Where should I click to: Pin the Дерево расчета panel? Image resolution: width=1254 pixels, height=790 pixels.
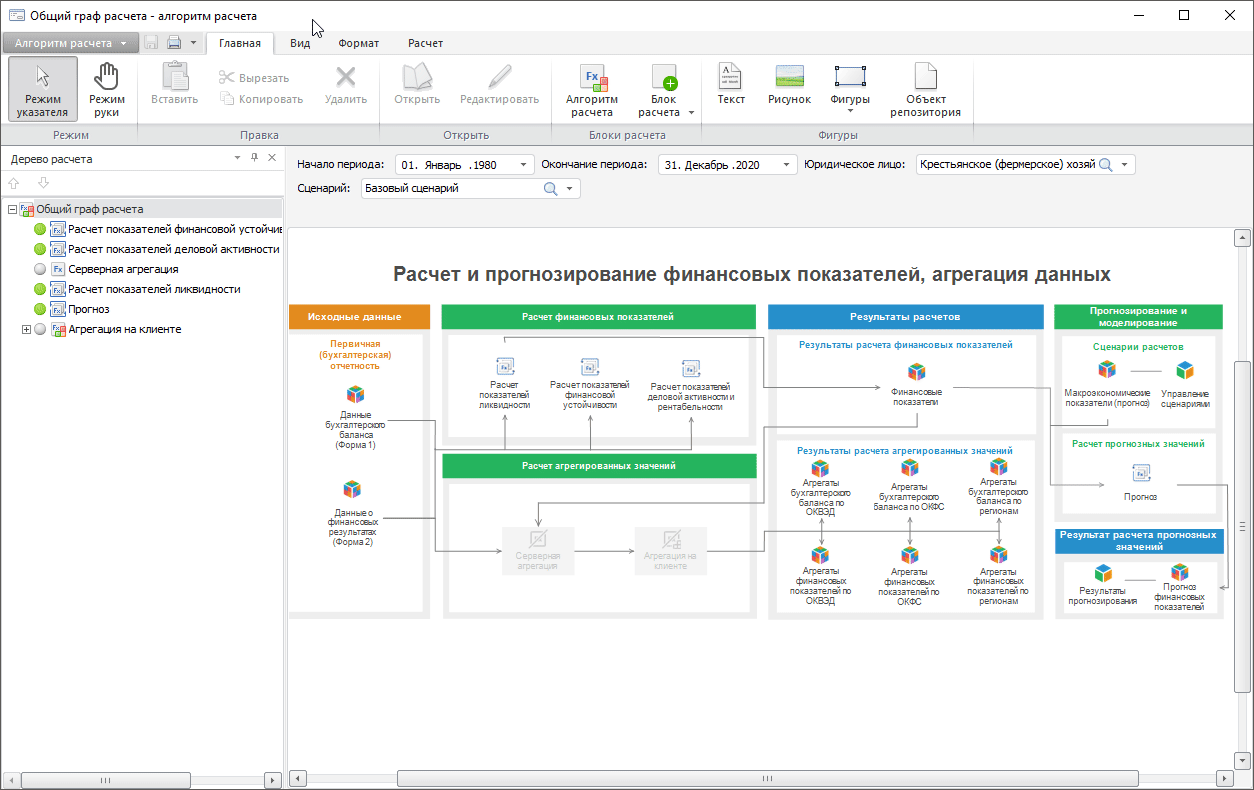[254, 158]
